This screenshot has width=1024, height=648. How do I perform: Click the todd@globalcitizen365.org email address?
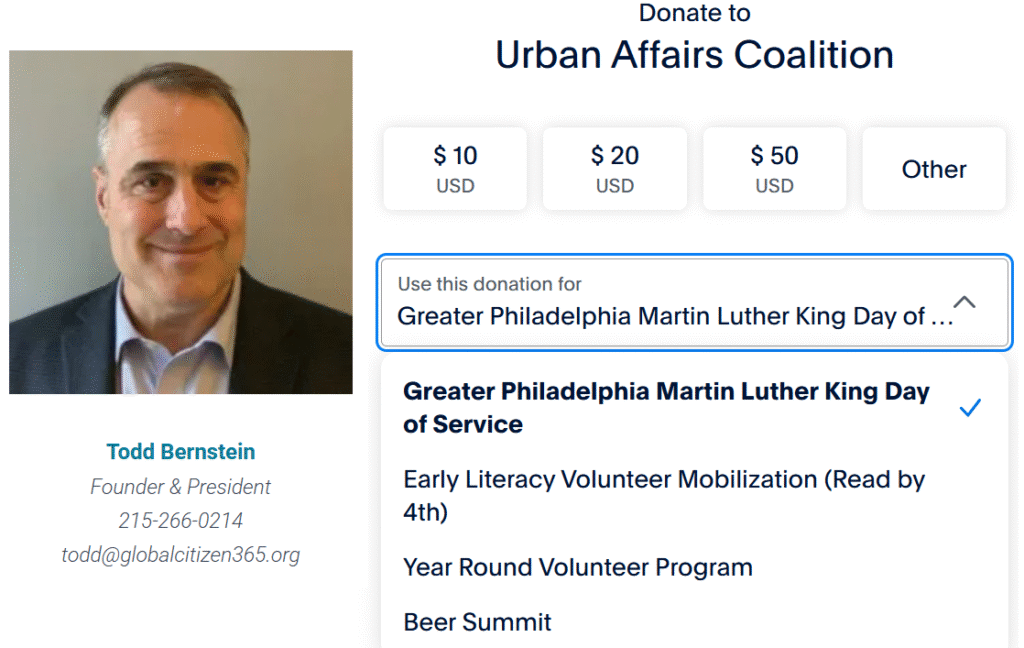pos(181,555)
